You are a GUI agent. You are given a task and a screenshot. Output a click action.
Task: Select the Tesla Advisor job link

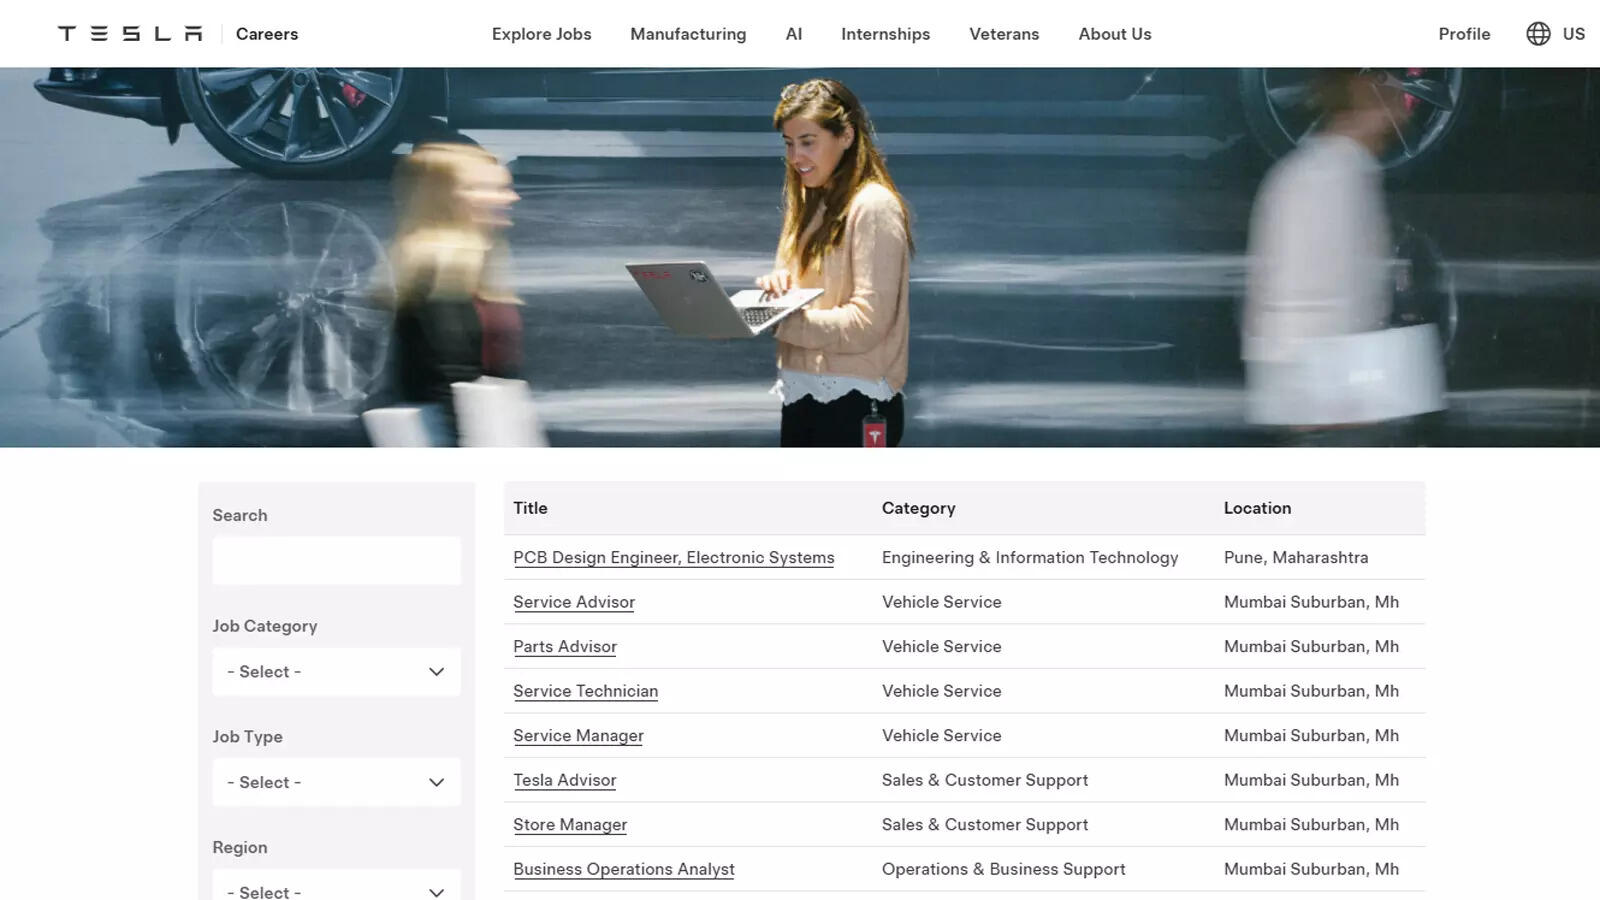click(x=565, y=780)
